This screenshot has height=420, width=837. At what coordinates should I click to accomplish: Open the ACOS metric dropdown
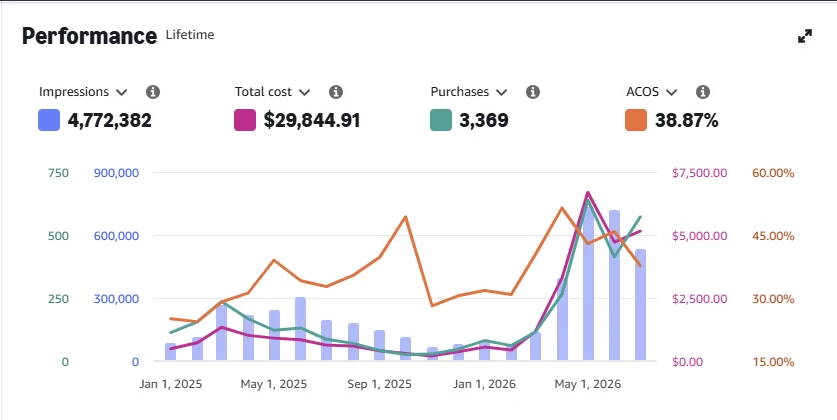point(652,92)
